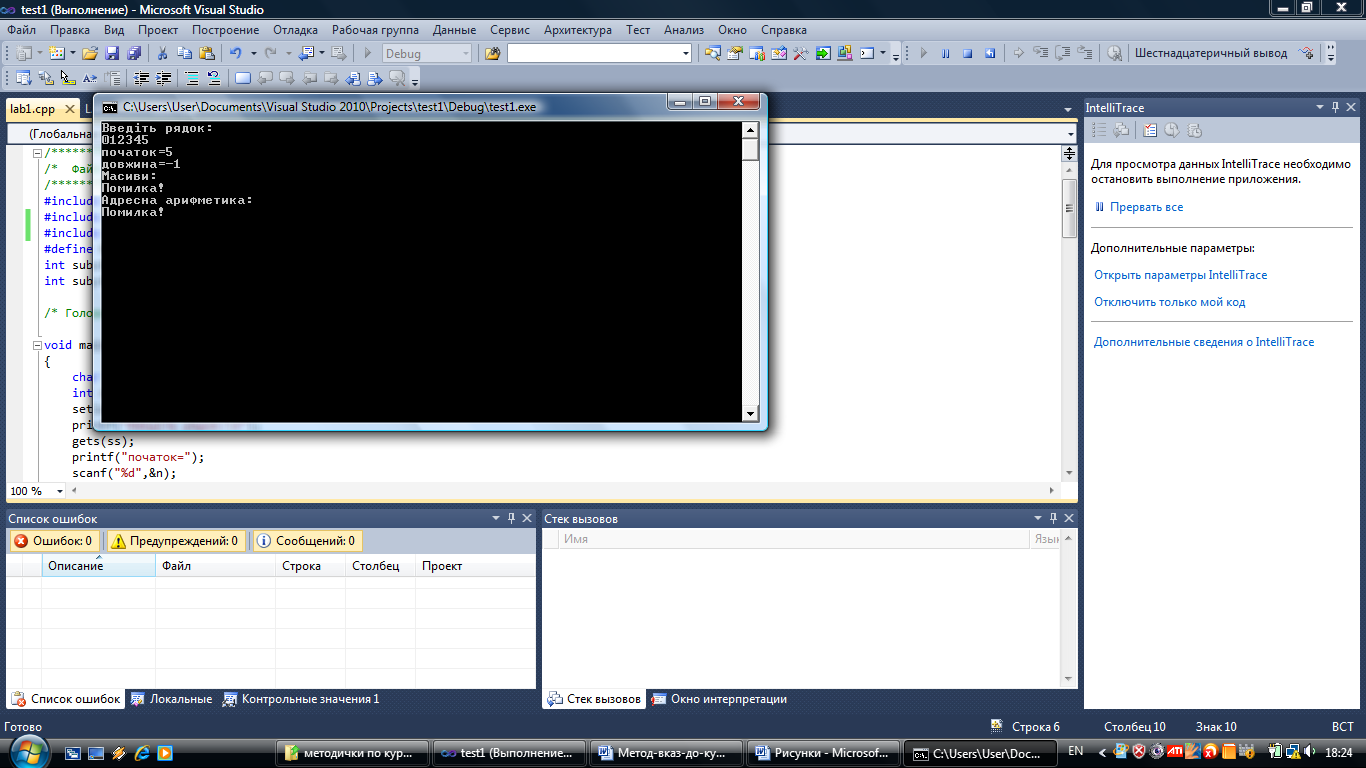
Task: Open the Список ошибок panel options dropdown
Action: pyautogui.click(x=495, y=518)
